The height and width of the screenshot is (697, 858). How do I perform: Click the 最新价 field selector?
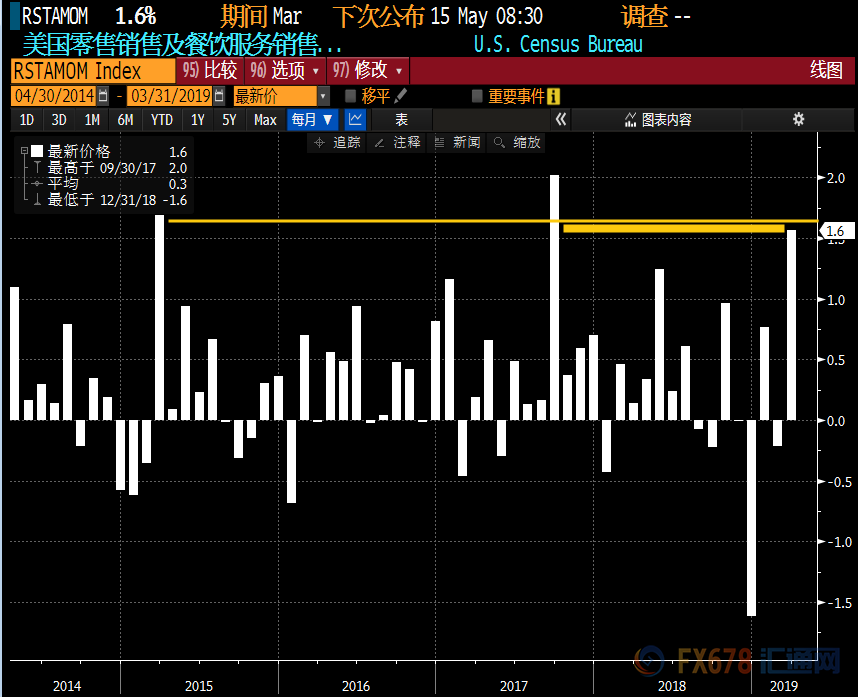tap(275, 96)
